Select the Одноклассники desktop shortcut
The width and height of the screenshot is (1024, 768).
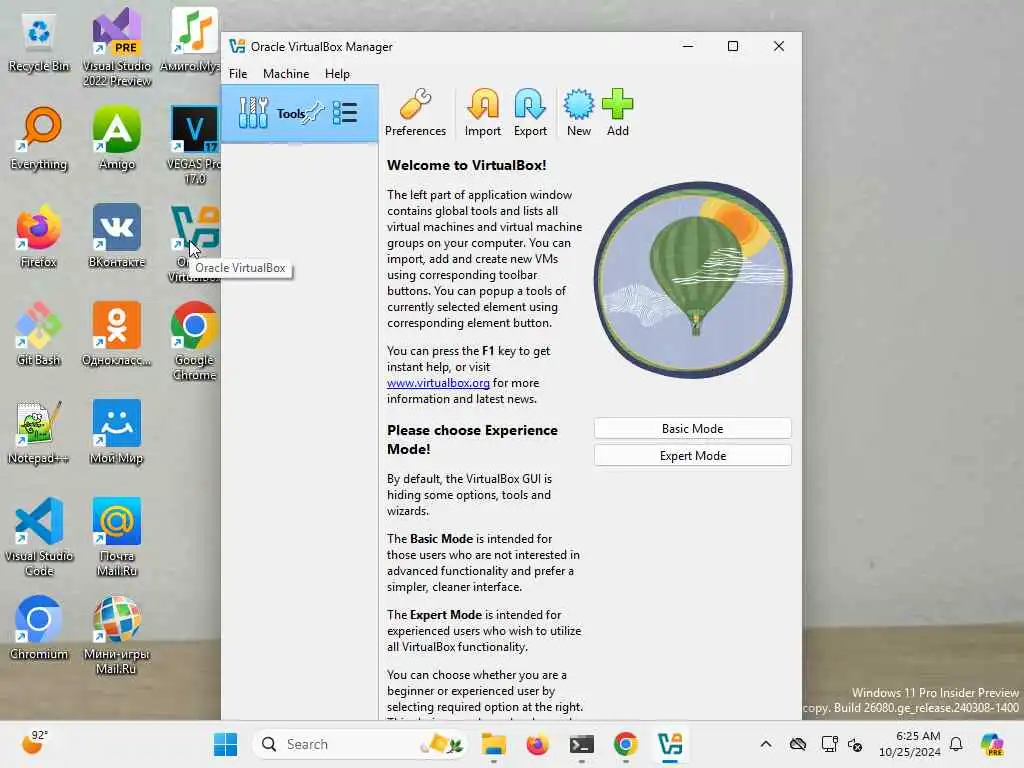[x=117, y=334]
